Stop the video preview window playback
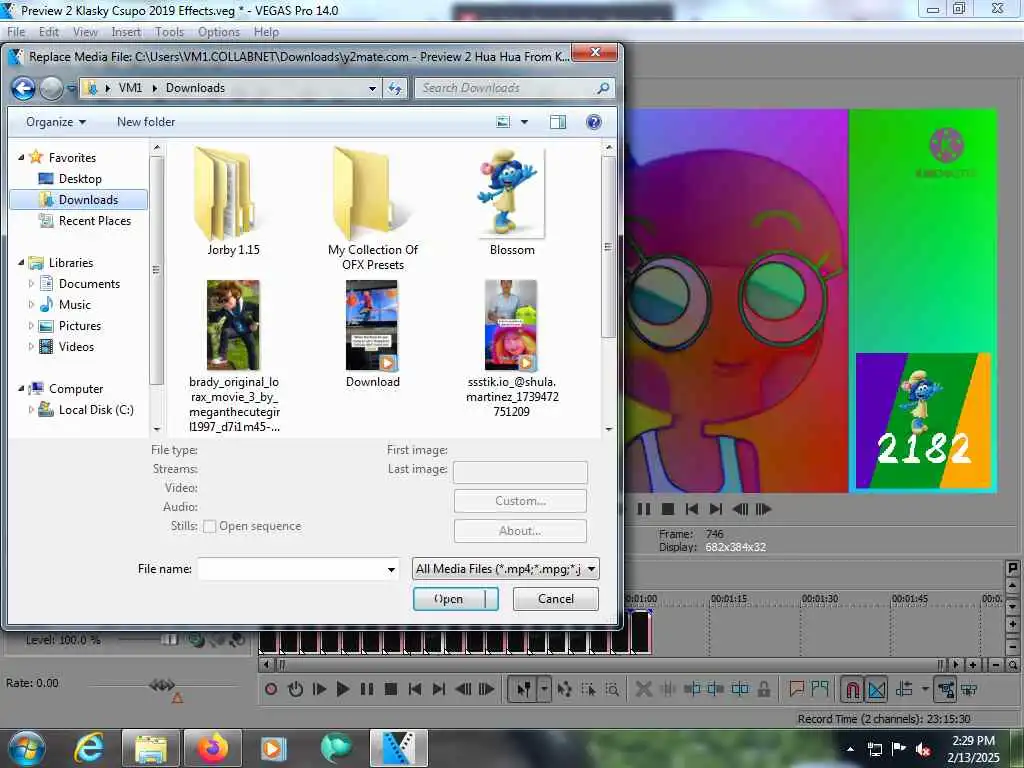The width and height of the screenshot is (1024, 768). 667,509
